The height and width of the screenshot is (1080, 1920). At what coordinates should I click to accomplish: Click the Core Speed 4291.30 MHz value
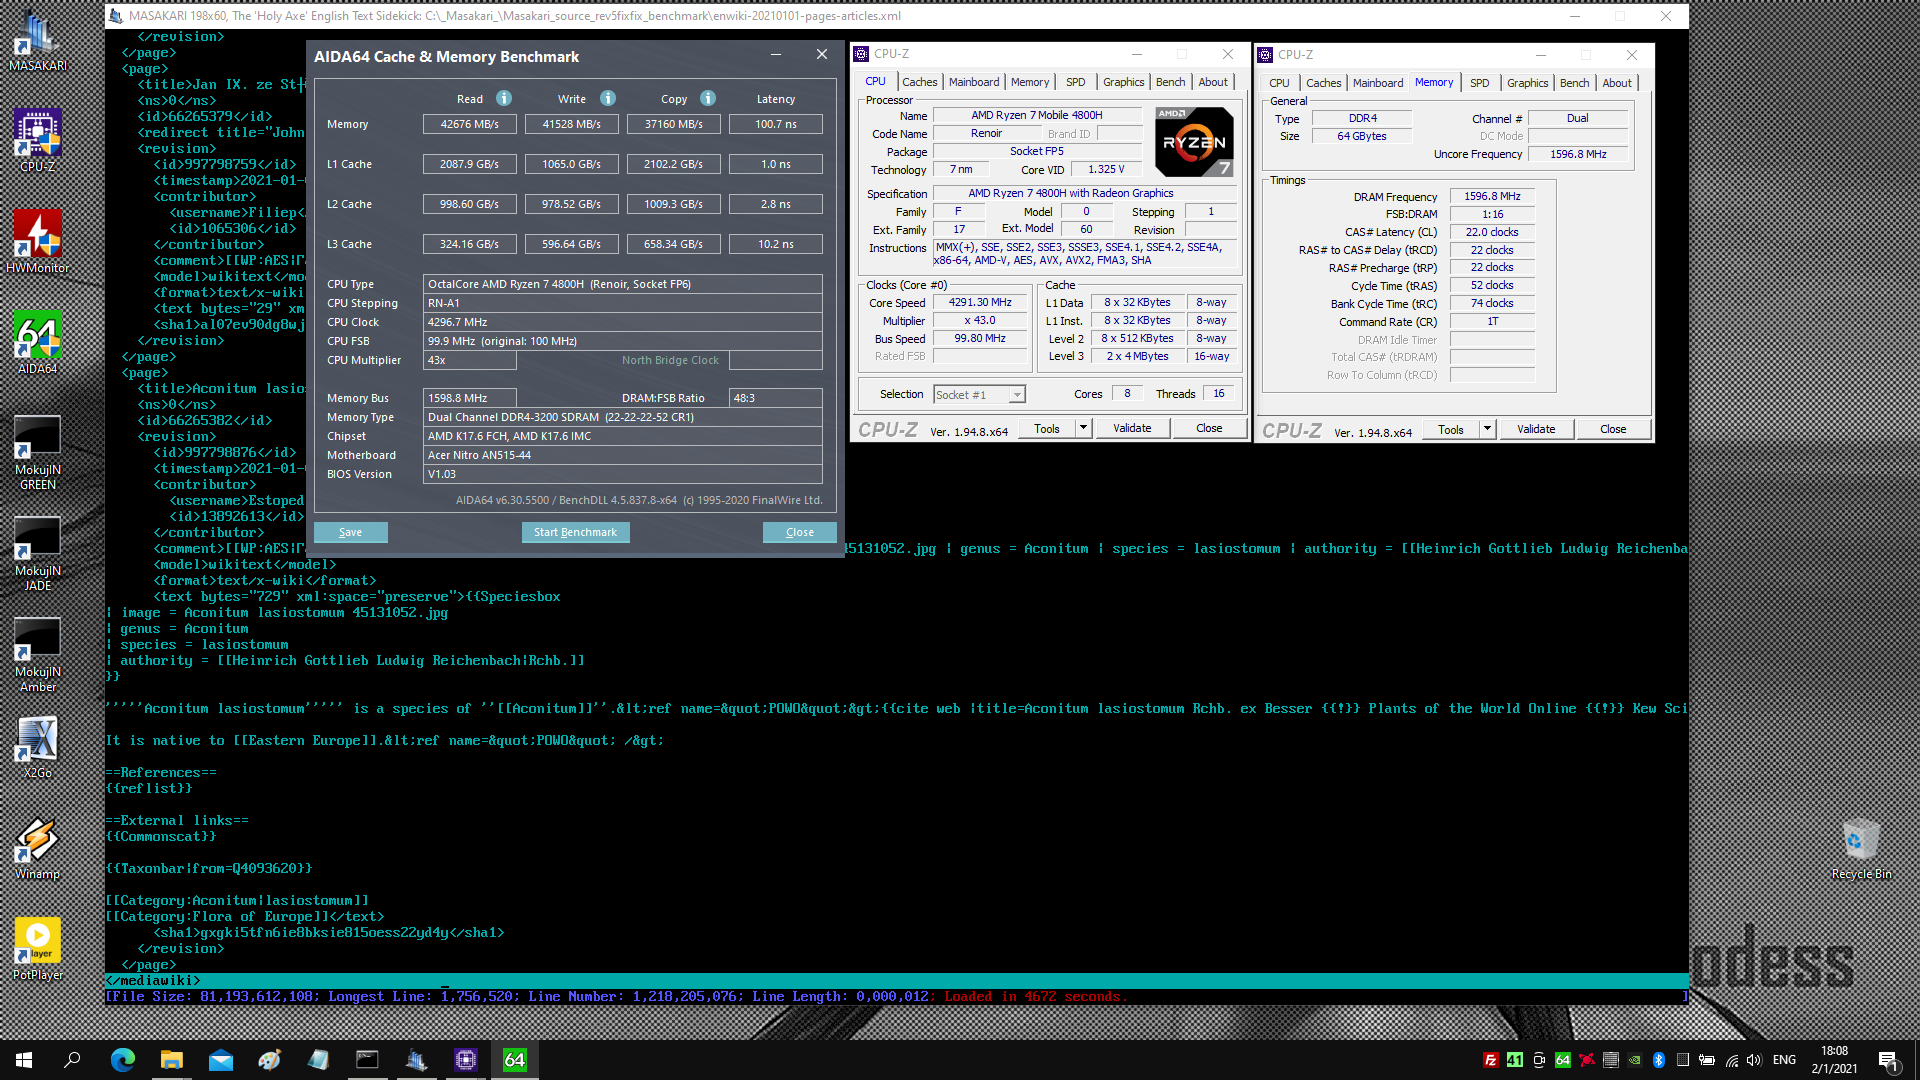click(980, 302)
